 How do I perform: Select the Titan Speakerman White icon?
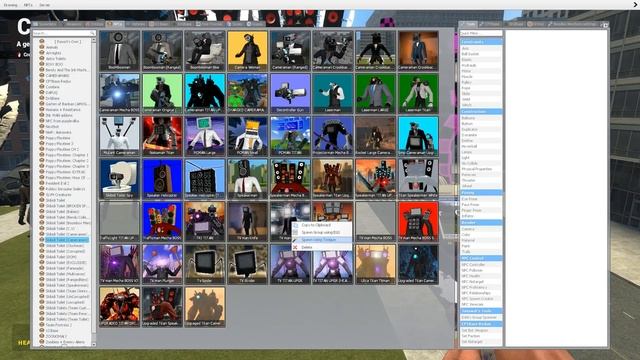point(418,179)
